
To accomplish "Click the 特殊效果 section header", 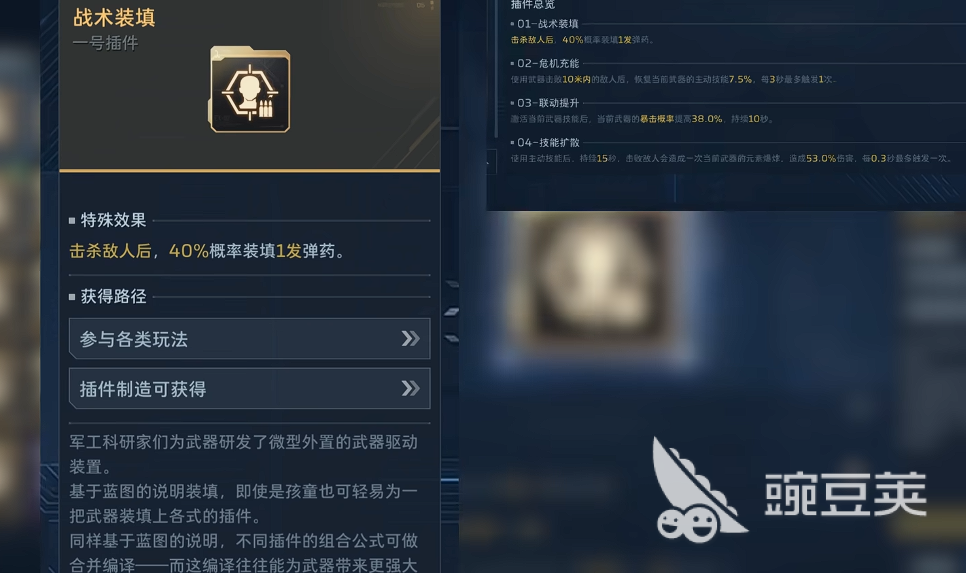I will point(113,220).
